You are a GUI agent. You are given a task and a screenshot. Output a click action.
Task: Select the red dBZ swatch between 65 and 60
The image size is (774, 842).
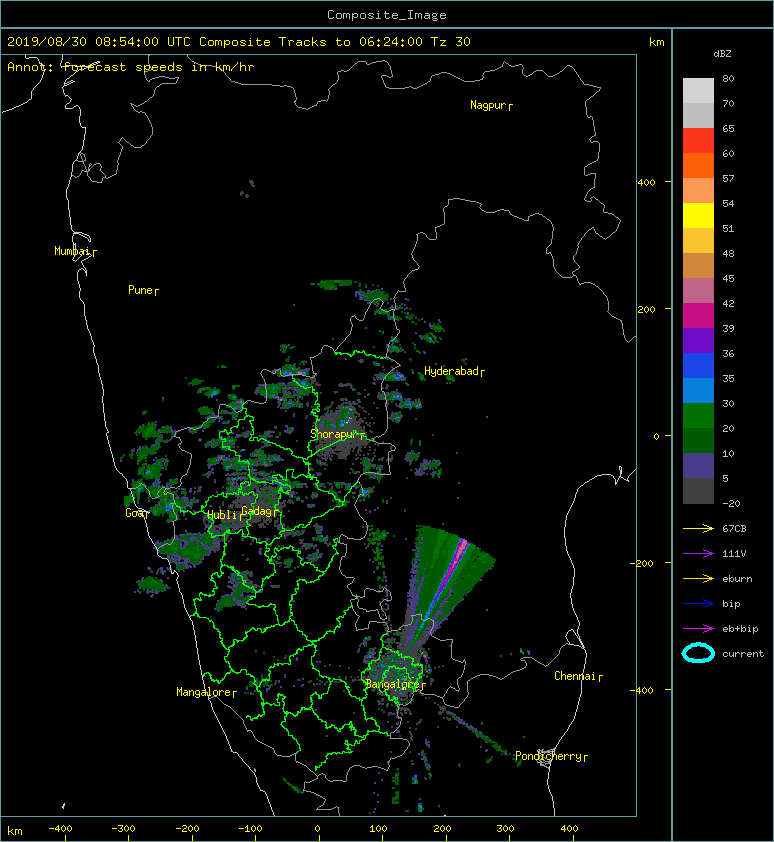coord(698,140)
